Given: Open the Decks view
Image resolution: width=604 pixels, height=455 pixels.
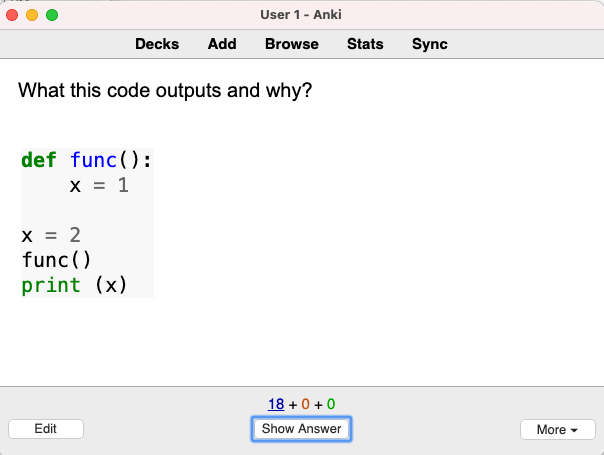Looking at the screenshot, I should coord(157,44).
